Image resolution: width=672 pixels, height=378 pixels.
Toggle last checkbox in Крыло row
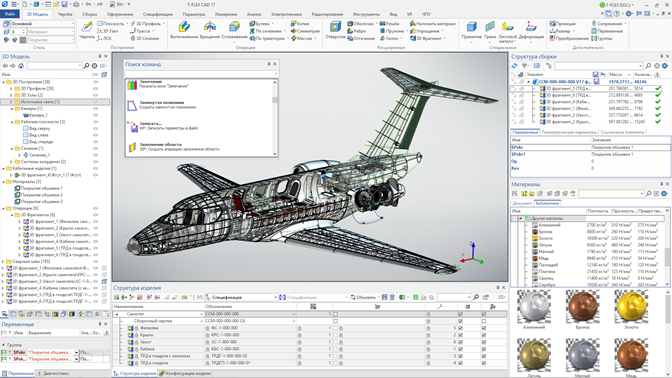(x=484, y=335)
